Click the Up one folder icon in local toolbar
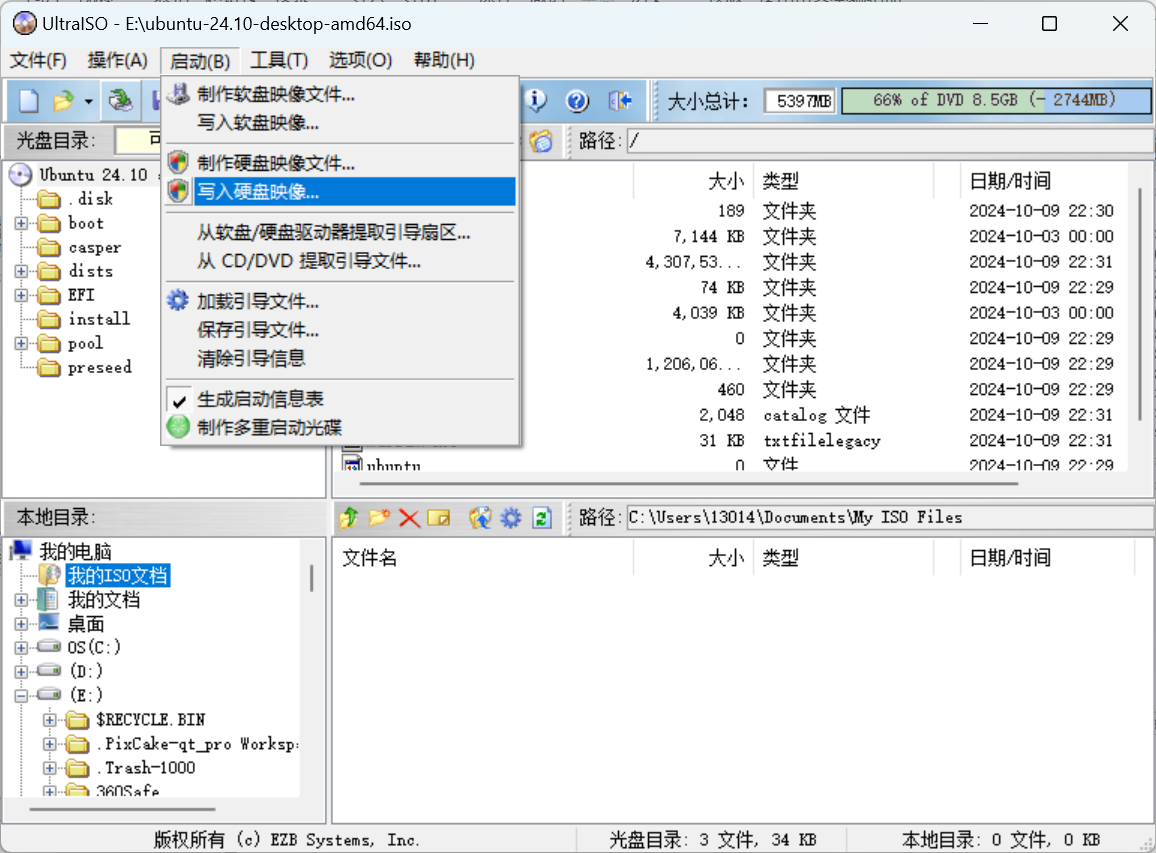 349,518
